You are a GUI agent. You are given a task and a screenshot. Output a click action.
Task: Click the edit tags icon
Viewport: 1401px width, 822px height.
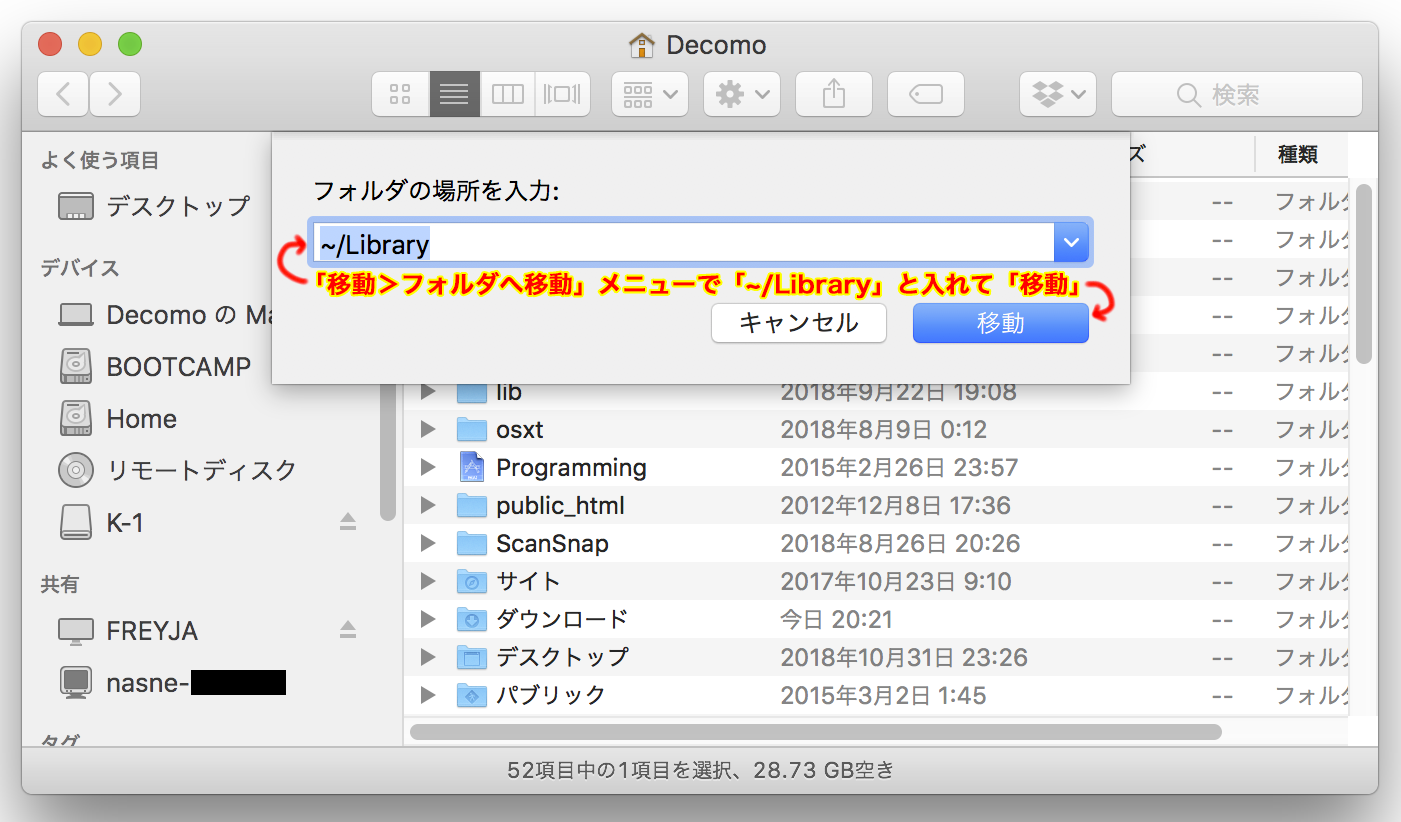(925, 95)
